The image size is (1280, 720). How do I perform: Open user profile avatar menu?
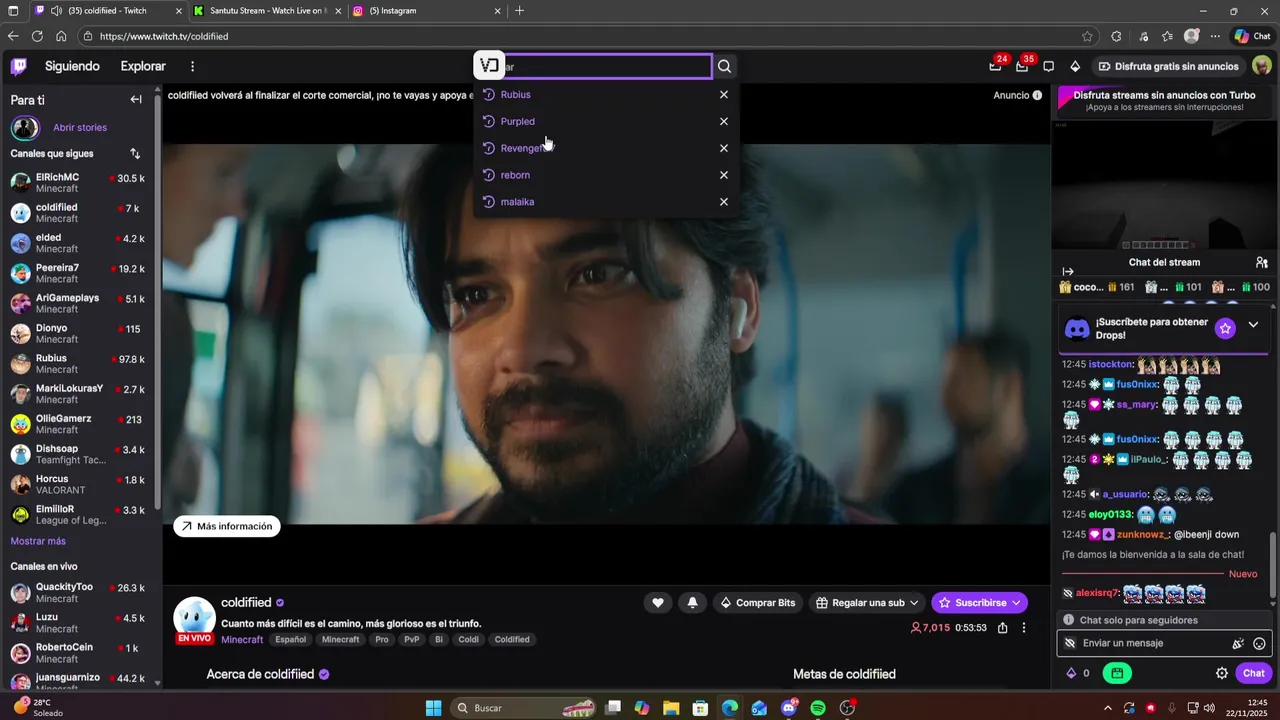[1261, 66]
